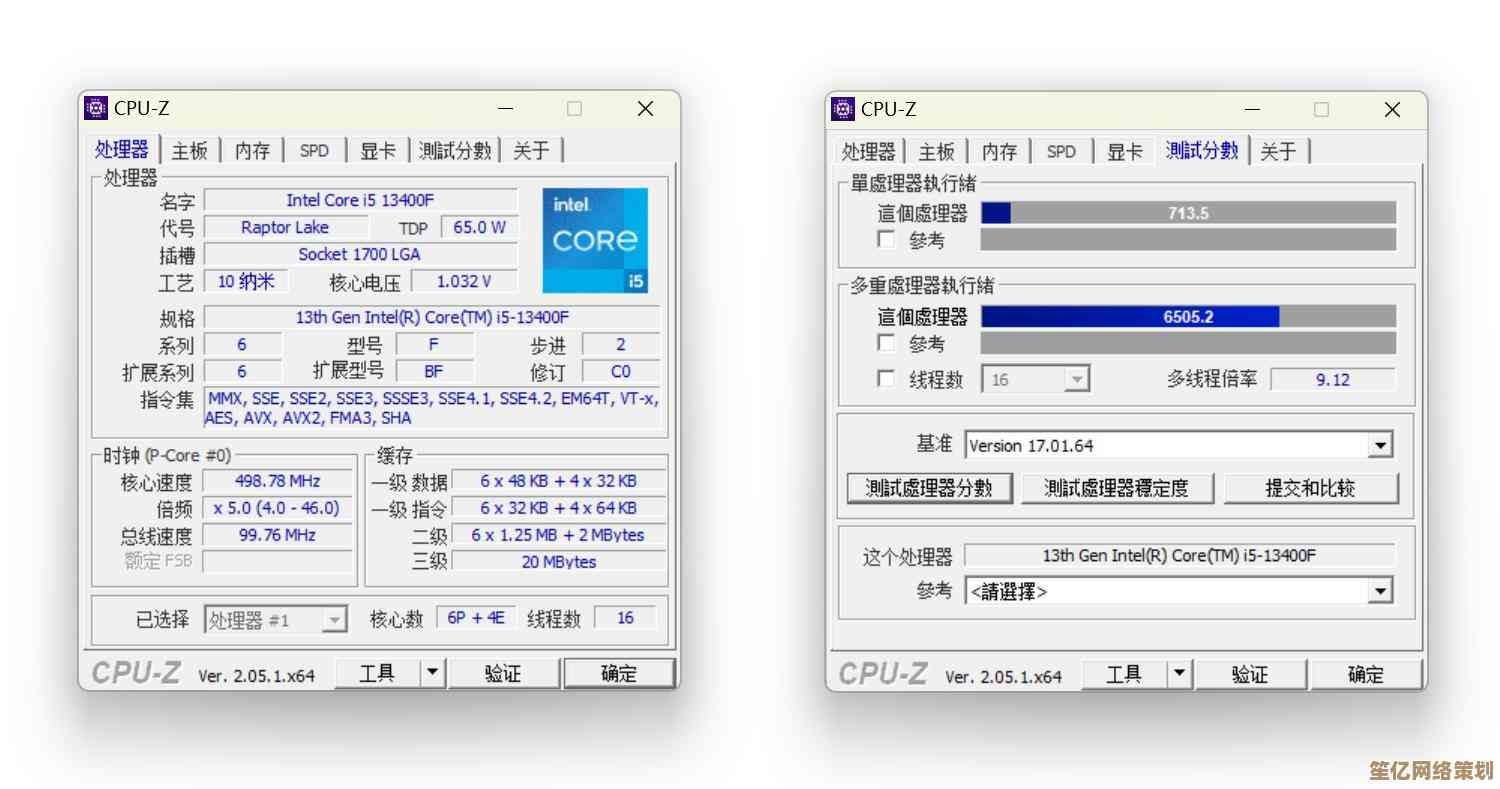Click the CPU-Z logo at the bottom of the left window
Image resolution: width=1500 pixels, height=789 pixels.
pyautogui.click(x=136, y=674)
